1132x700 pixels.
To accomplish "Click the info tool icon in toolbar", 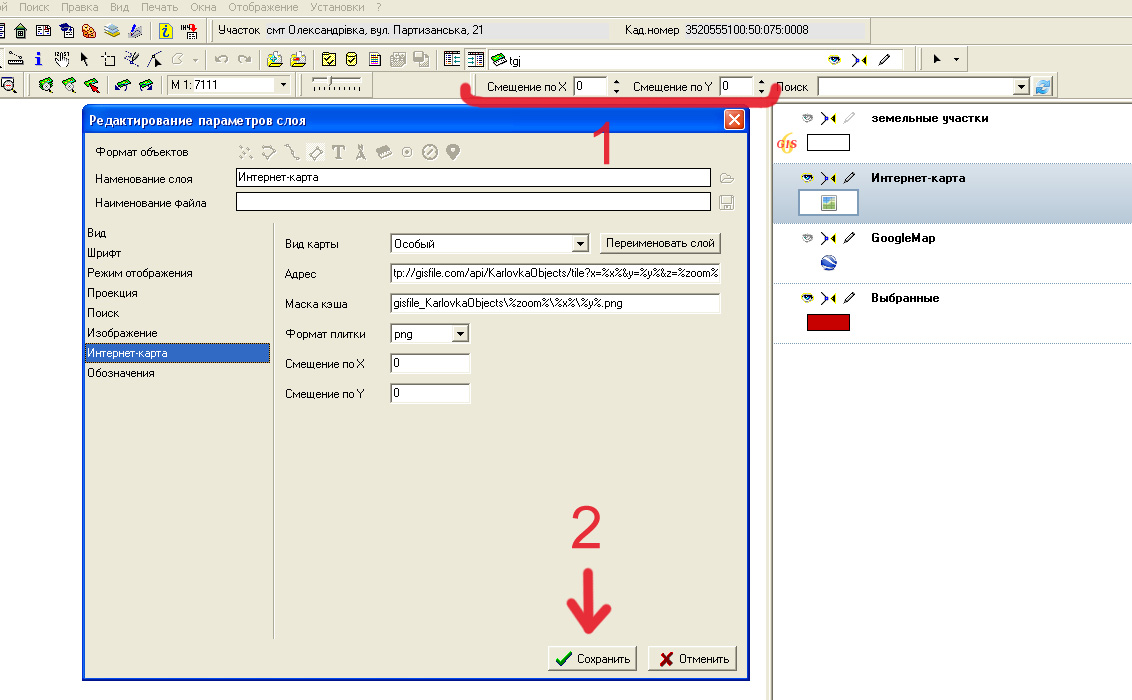I will [x=38, y=59].
